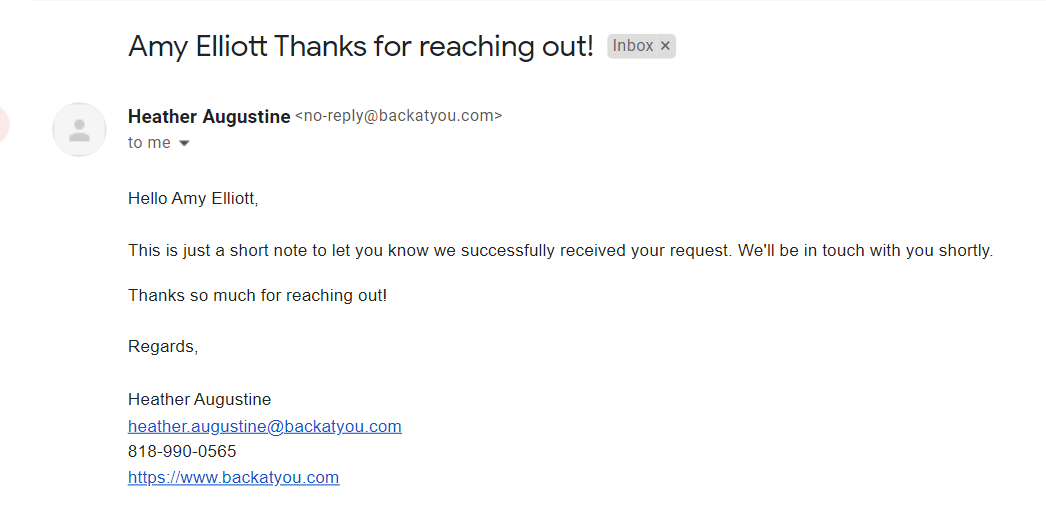
Task: Click the signature name Heather Augustine
Action: pos(199,399)
